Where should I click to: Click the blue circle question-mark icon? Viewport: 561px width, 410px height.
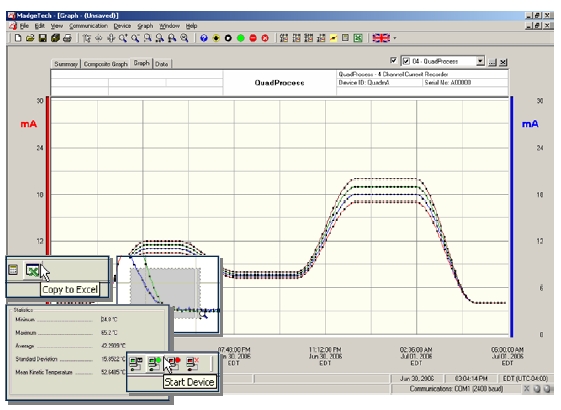point(204,38)
